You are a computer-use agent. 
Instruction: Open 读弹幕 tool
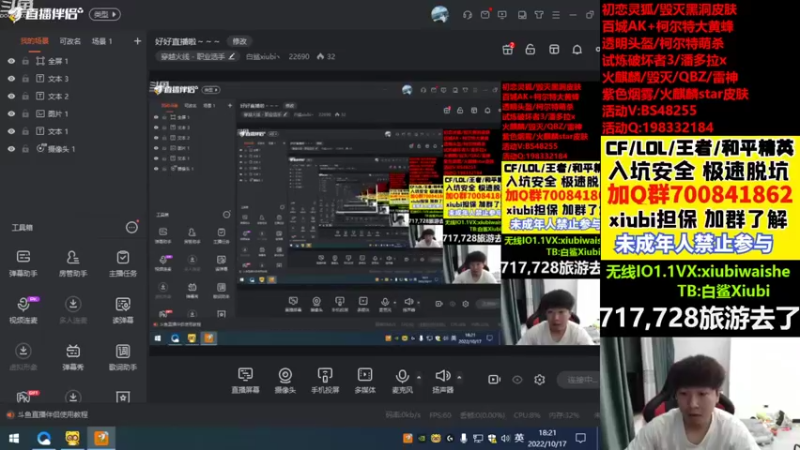pos(122,310)
